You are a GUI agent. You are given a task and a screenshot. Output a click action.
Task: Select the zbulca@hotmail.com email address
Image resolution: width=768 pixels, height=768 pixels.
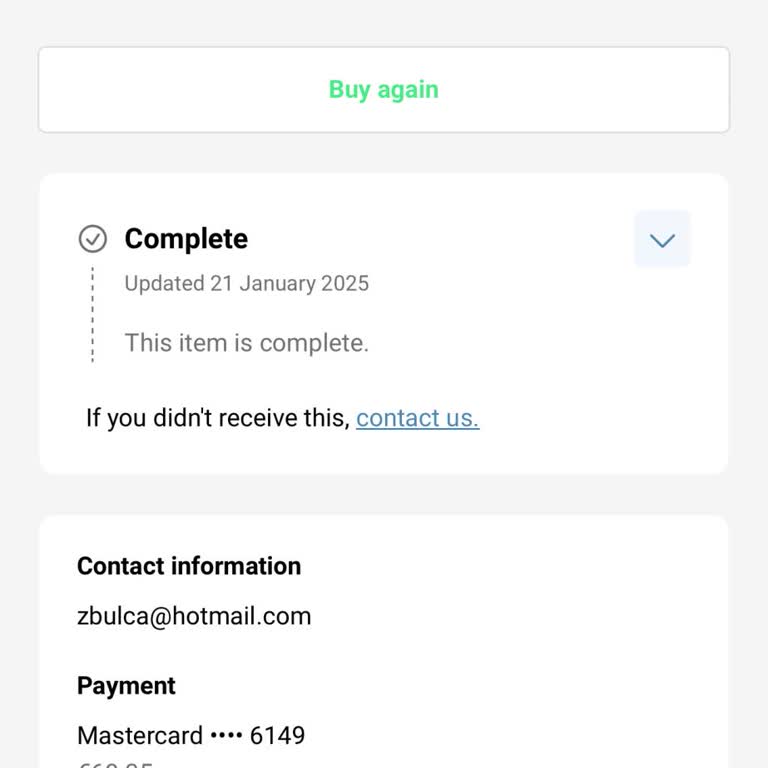[x=194, y=616]
